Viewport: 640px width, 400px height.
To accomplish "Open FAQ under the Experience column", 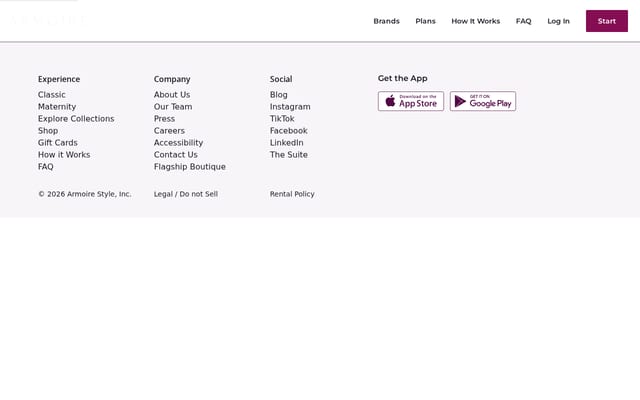I will 46,167.
